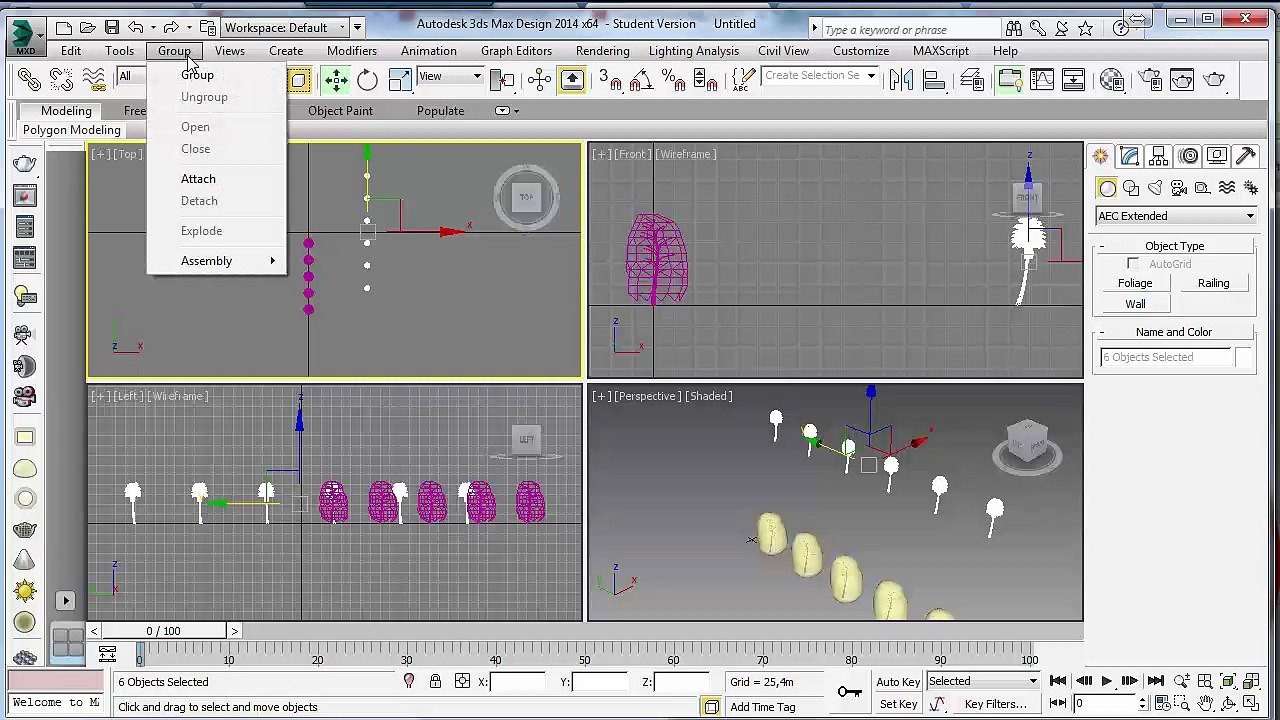
Task: Click Attach in the Group menu
Action: [198, 179]
